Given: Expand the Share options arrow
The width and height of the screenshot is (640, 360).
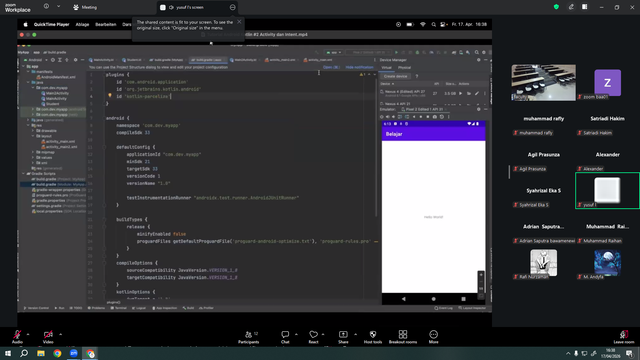Looking at the screenshot, I should 355,334.
